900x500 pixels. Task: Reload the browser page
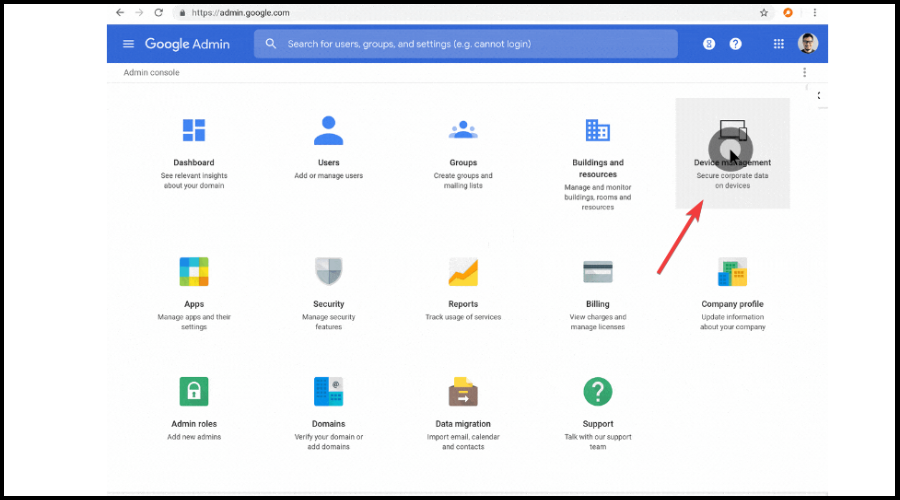pyautogui.click(x=158, y=13)
